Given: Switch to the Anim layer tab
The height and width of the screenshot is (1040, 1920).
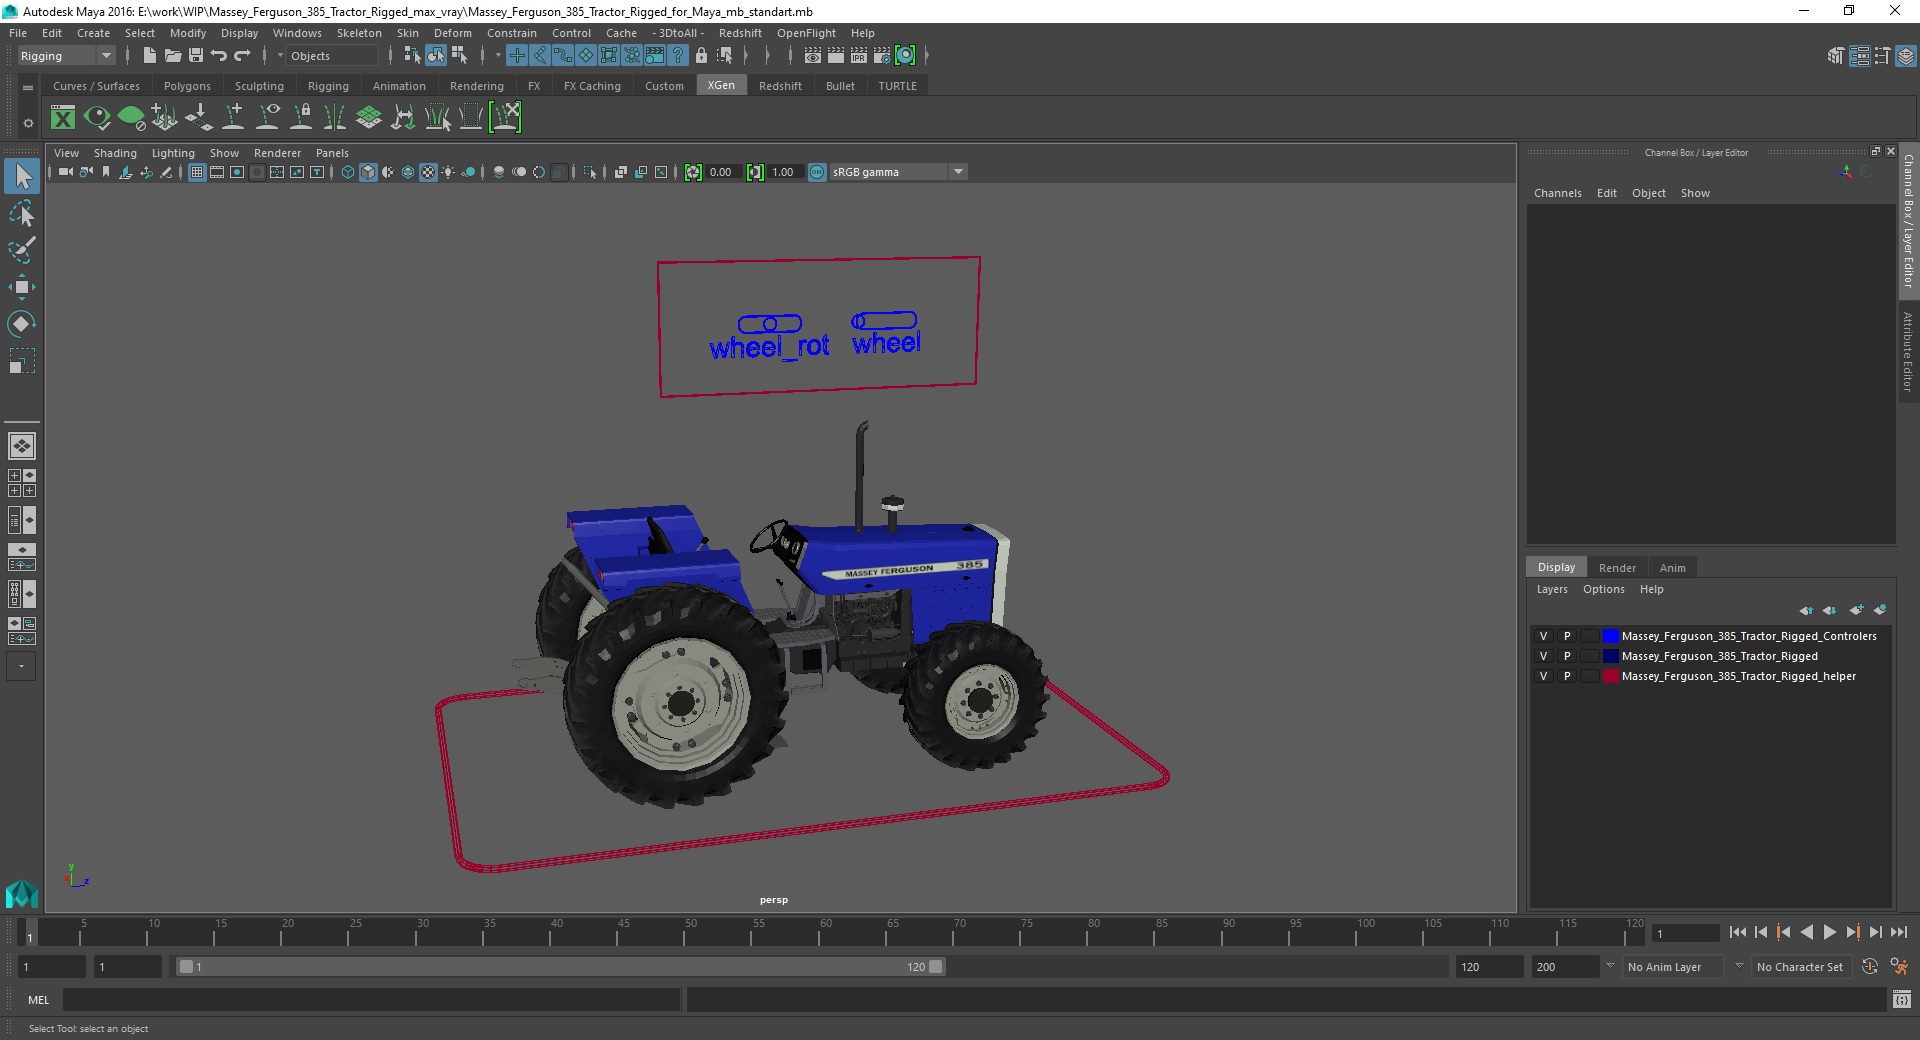Looking at the screenshot, I should click(x=1673, y=567).
